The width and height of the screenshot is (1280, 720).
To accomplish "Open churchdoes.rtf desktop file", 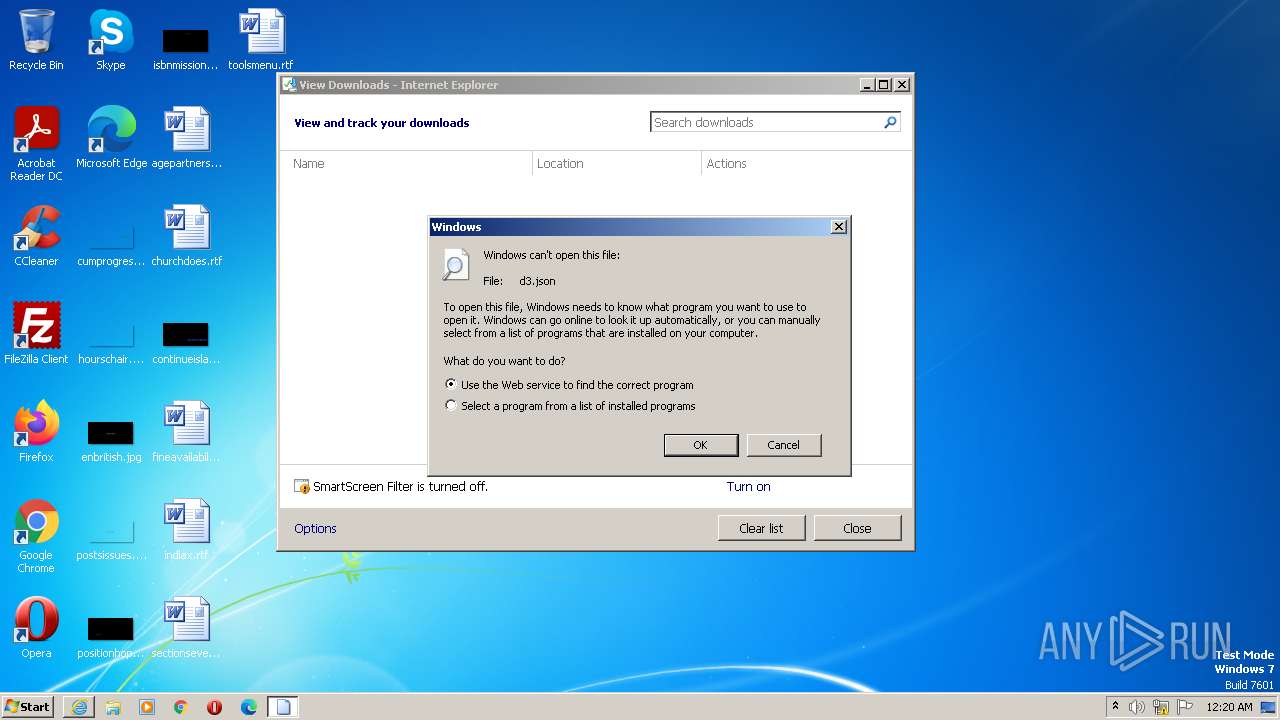I will coord(186,236).
